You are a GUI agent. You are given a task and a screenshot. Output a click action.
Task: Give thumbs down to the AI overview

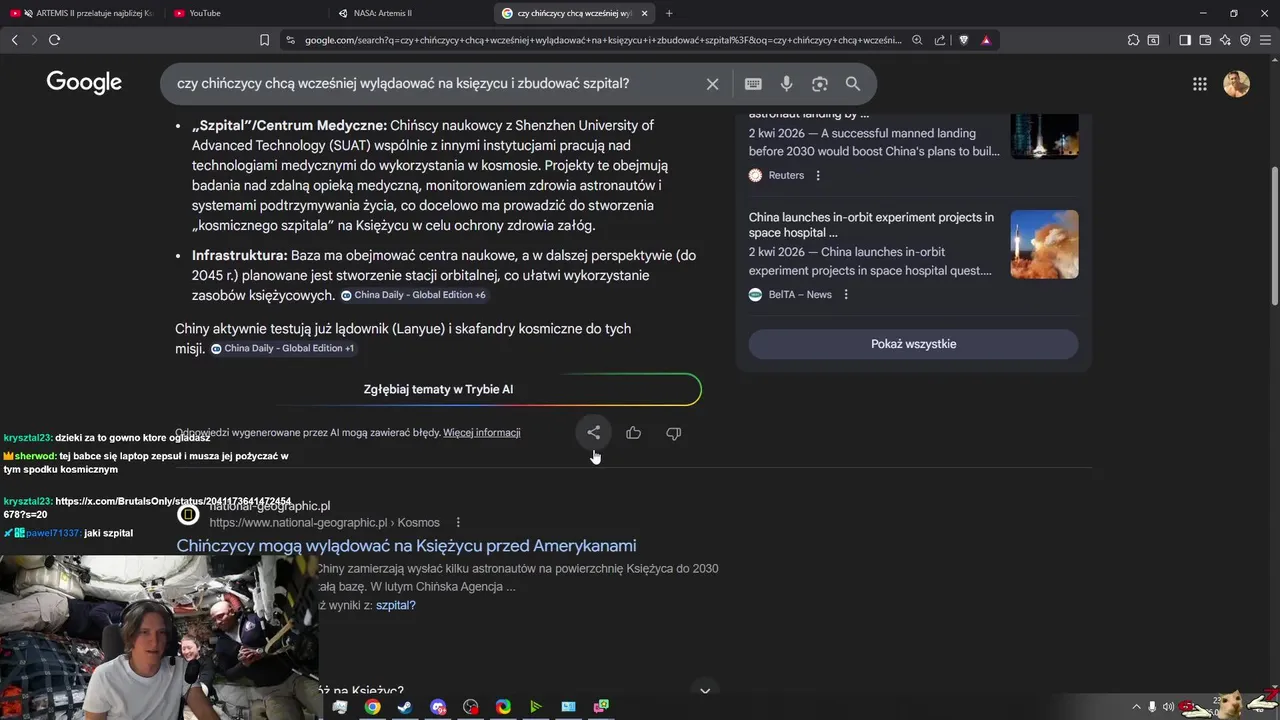673,433
